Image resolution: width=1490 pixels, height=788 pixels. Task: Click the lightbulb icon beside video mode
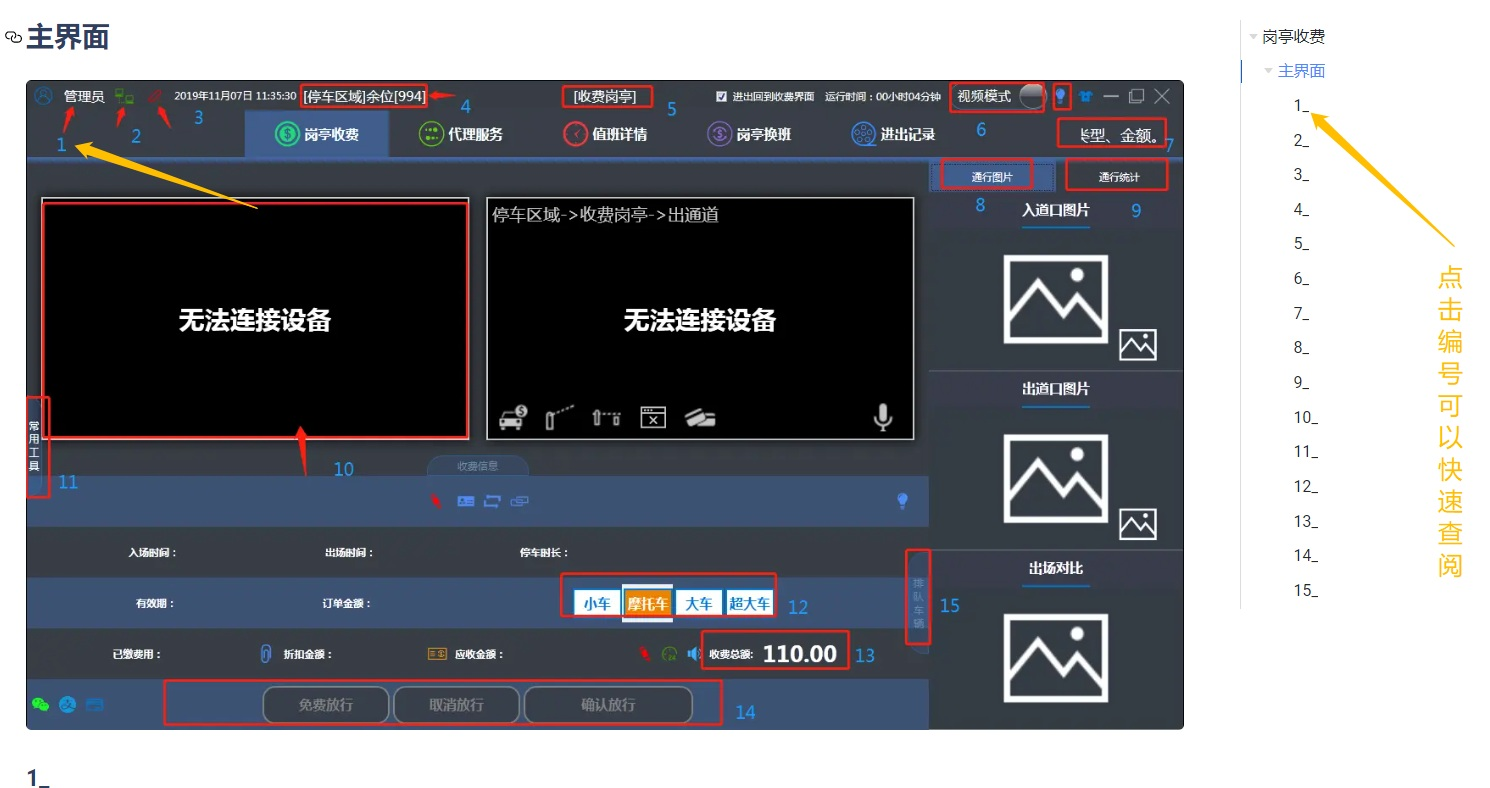(1060, 96)
